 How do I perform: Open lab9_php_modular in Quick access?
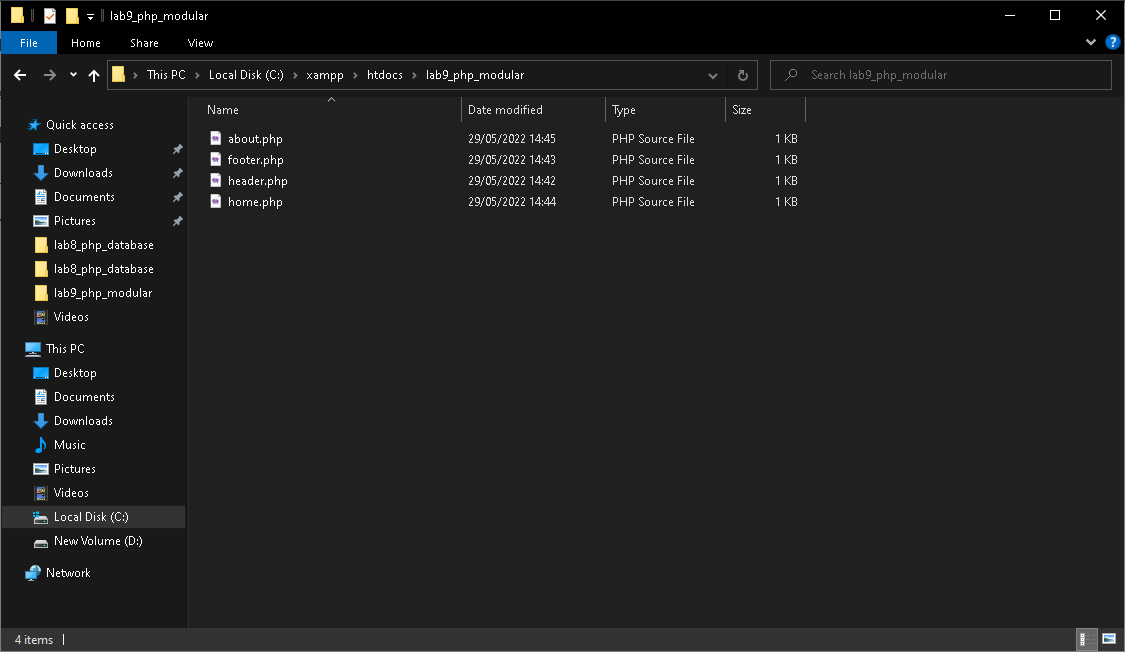coord(103,293)
